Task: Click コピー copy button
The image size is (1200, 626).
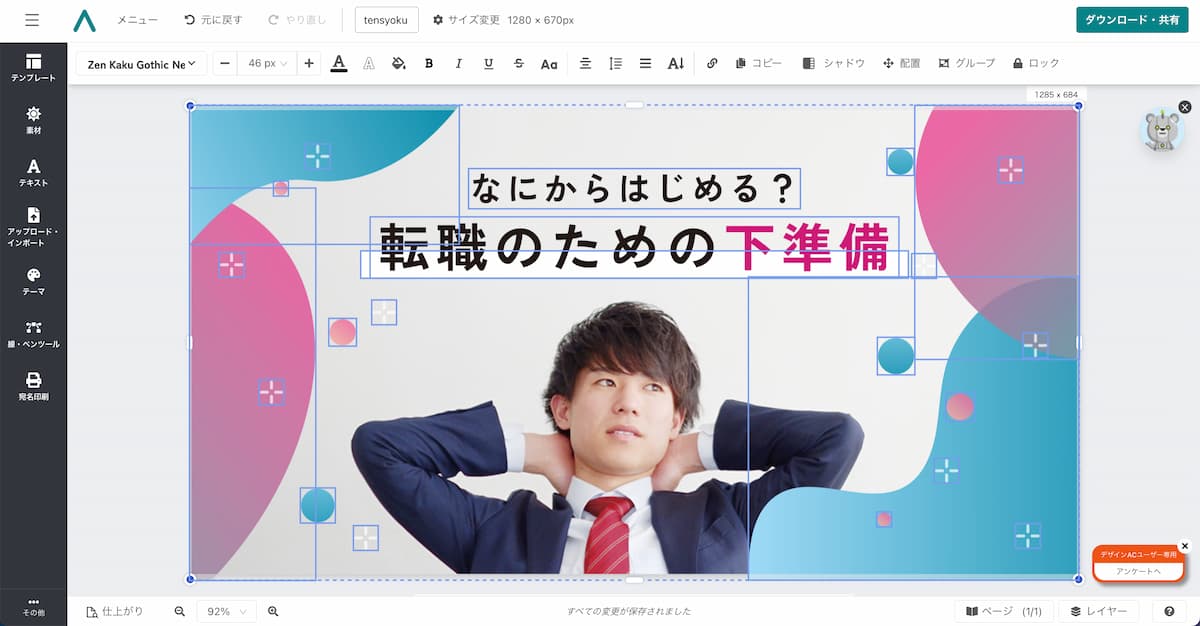Action: (x=758, y=63)
